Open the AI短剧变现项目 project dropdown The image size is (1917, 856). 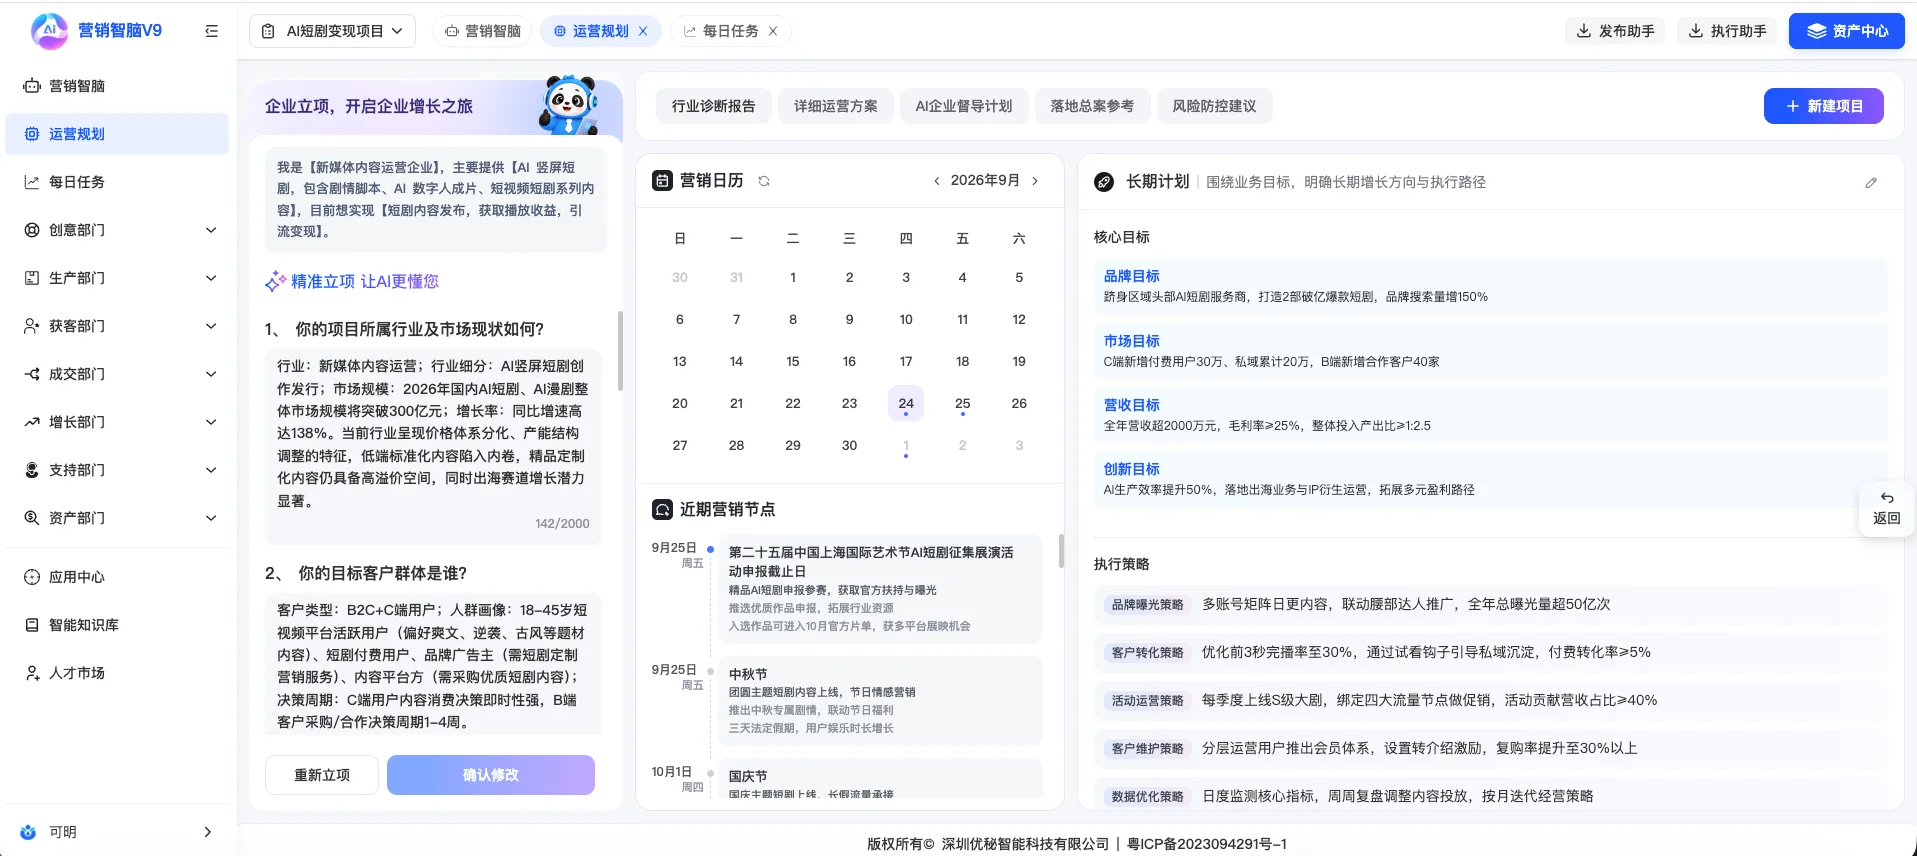332,31
